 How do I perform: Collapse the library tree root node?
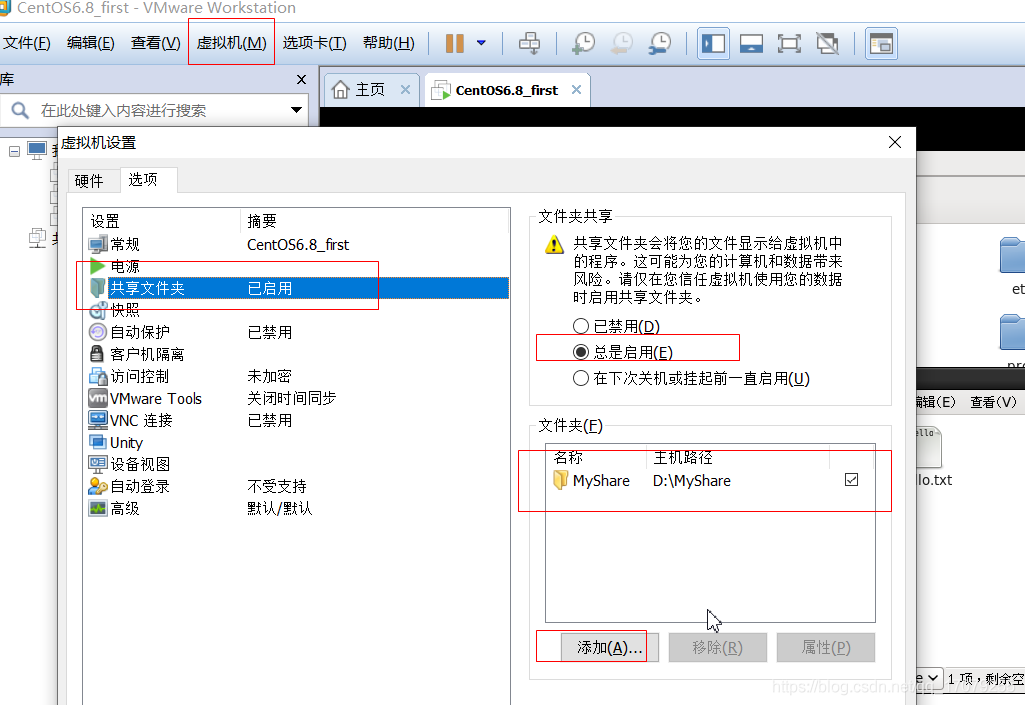point(14,152)
